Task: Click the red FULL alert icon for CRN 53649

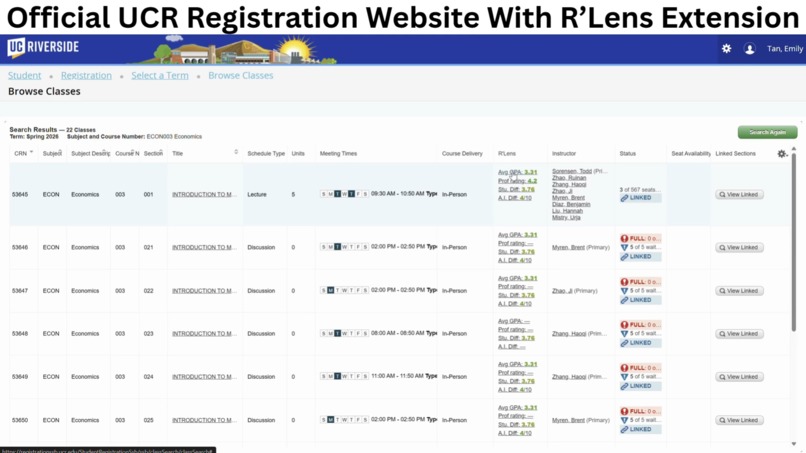Action: tap(625, 368)
